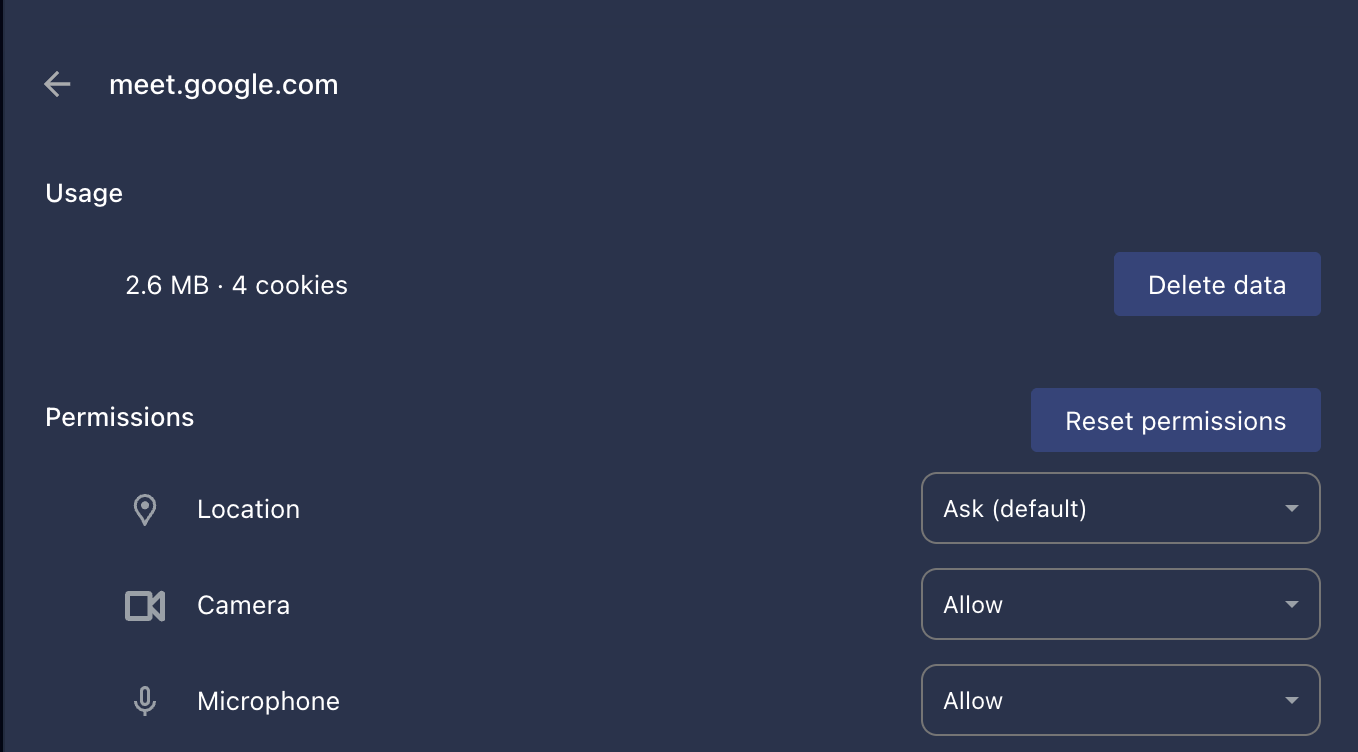Screen dimensions: 1358x752
Task: Click the Usage section heading
Action: pyautogui.click(x=83, y=193)
